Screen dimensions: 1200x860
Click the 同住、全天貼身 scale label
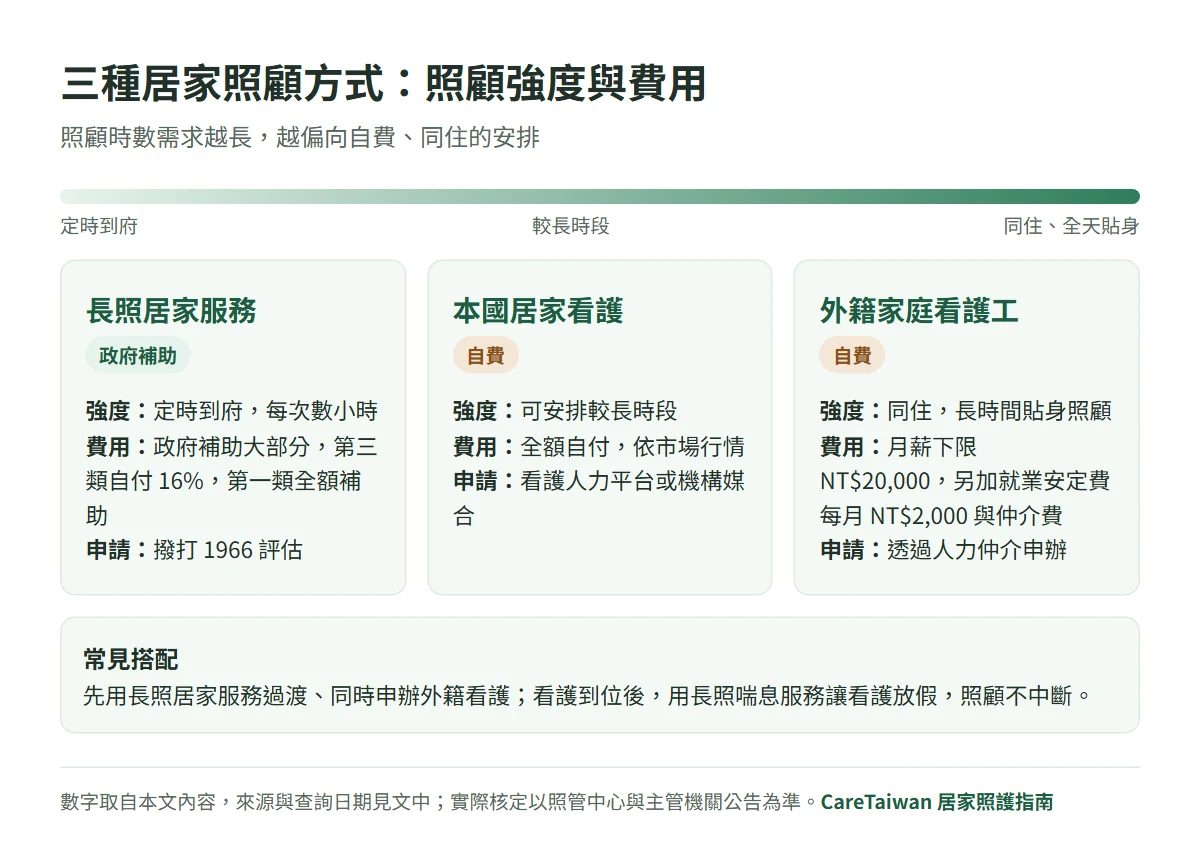[x=1072, y=226]
